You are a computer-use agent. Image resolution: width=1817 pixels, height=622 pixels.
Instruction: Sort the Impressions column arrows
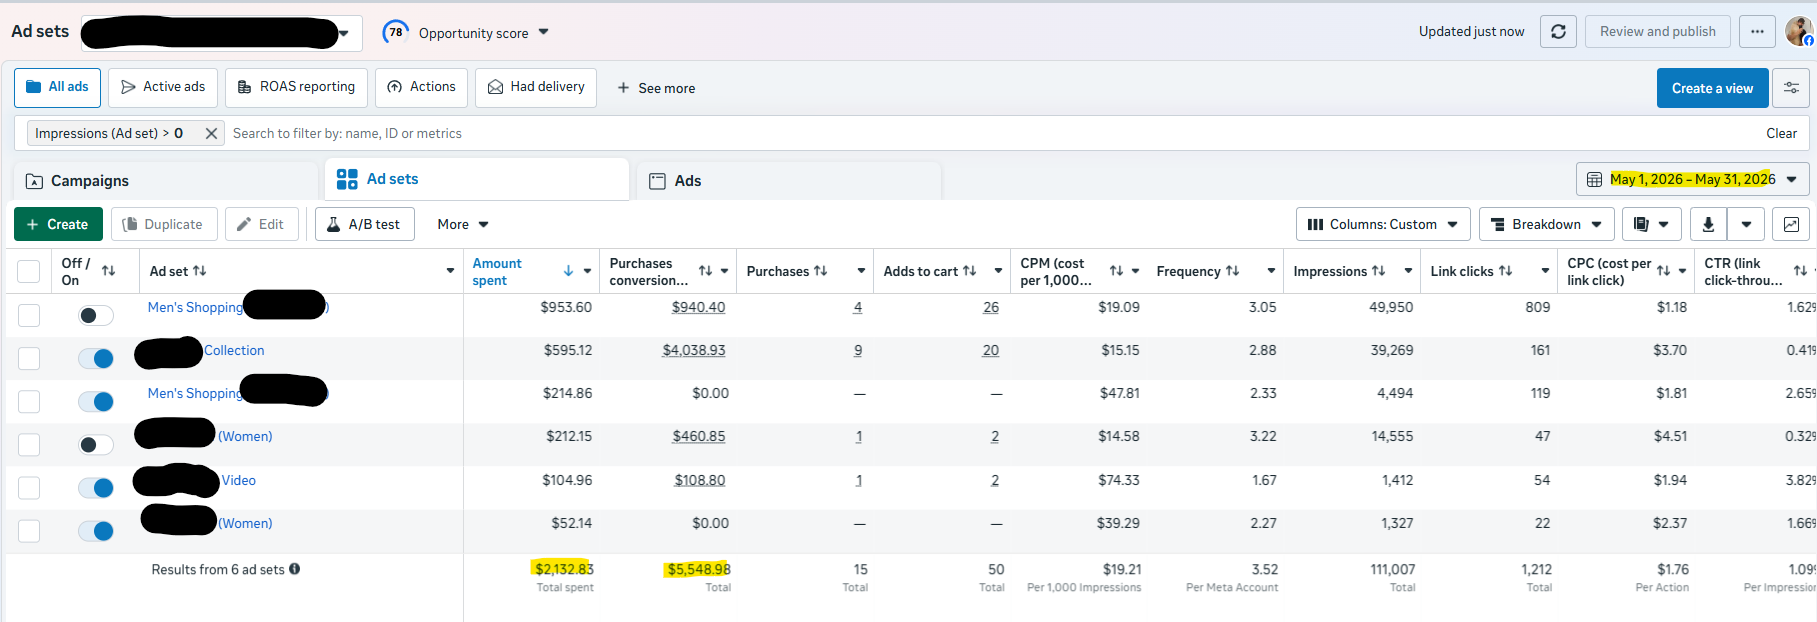click(1378, 271)
